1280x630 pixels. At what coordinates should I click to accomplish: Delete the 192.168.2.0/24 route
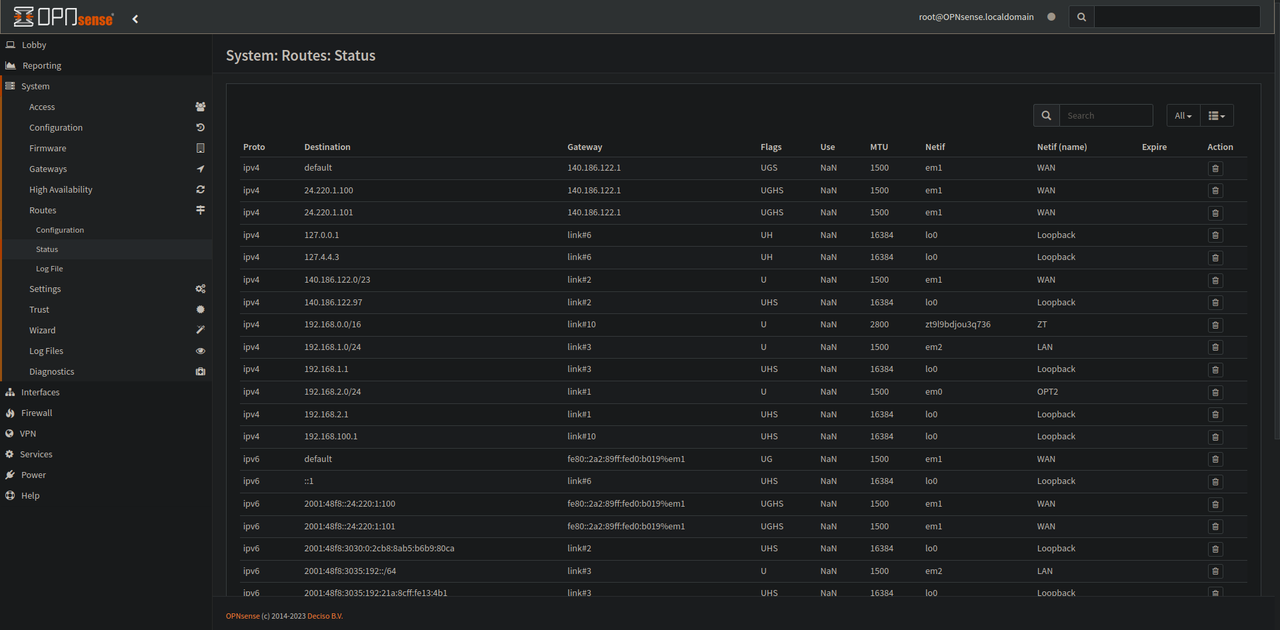pyautogui.click(x=1215, y=392)
